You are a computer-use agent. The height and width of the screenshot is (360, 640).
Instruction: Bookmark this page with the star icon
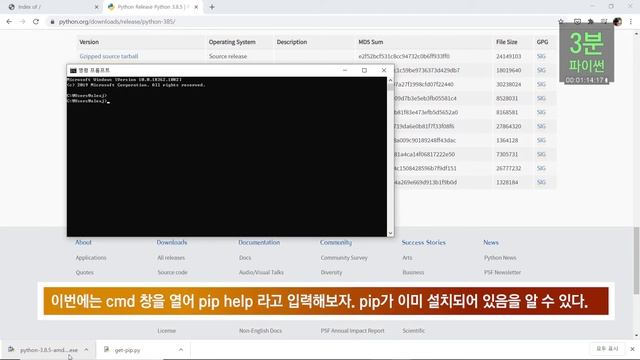(561, 22)
